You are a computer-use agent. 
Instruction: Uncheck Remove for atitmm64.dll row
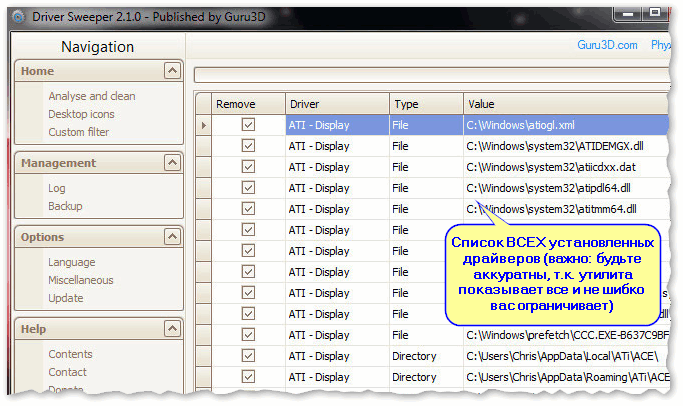(x=248, y=209)
